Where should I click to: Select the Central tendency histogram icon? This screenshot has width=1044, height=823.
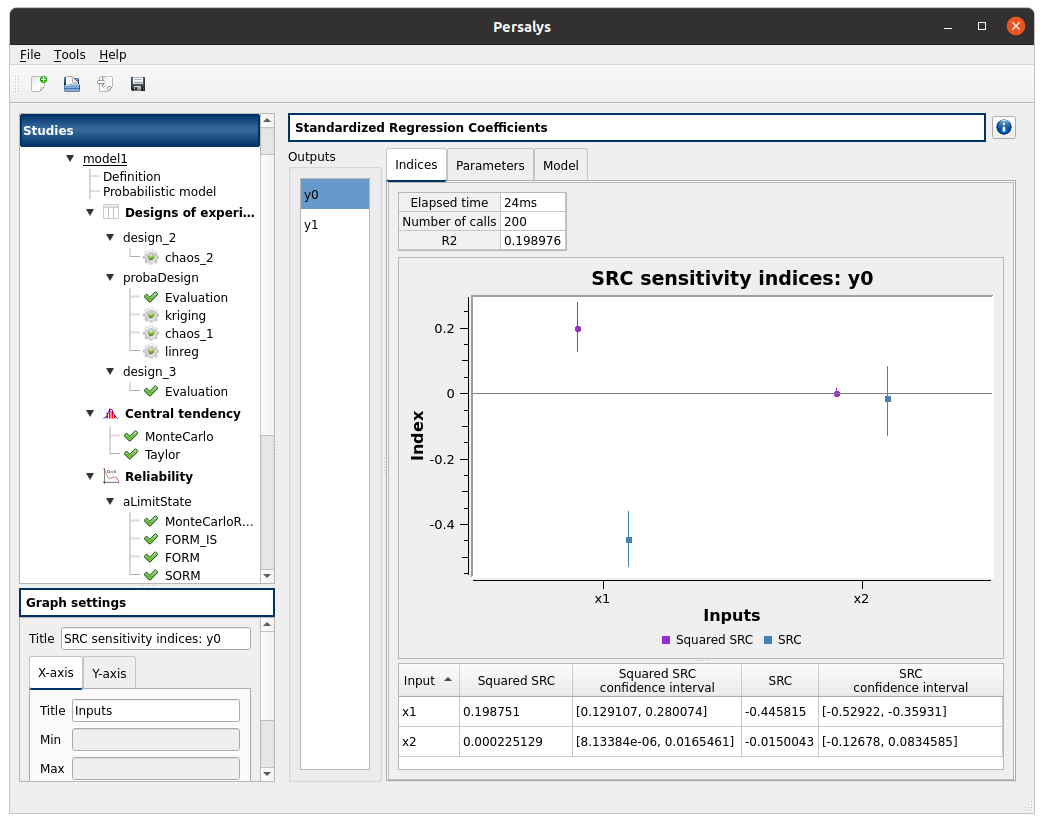tap(110, 414)
